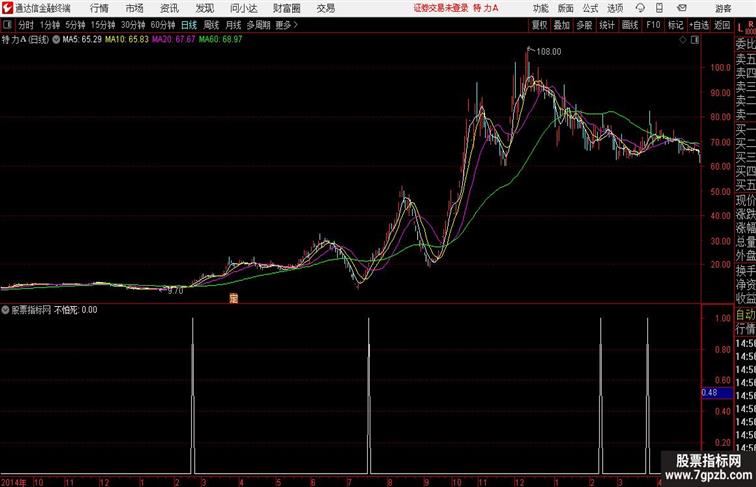Open the 市场 menu

135,8
